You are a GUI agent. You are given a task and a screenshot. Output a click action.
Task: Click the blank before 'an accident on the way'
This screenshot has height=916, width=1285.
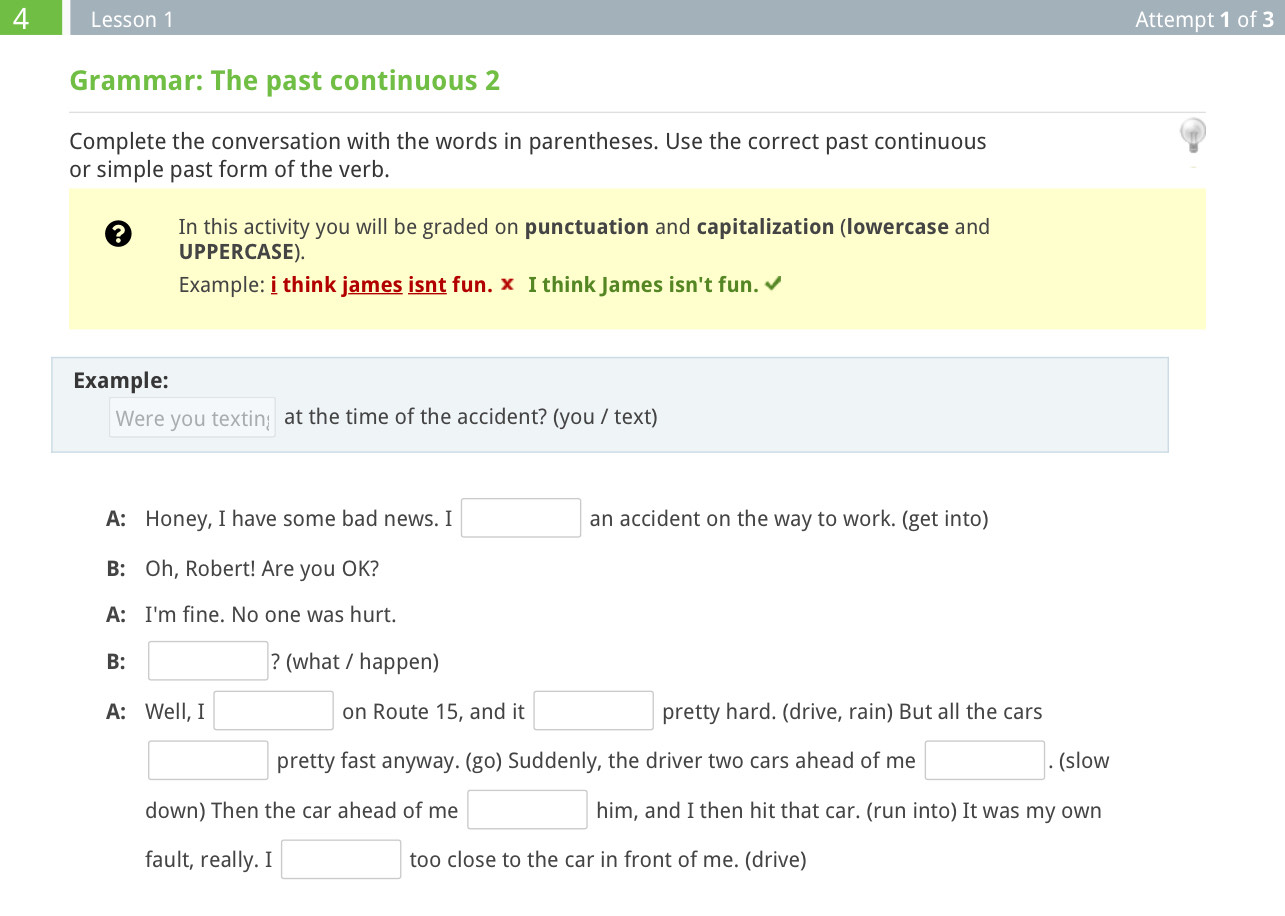(521, 518)
